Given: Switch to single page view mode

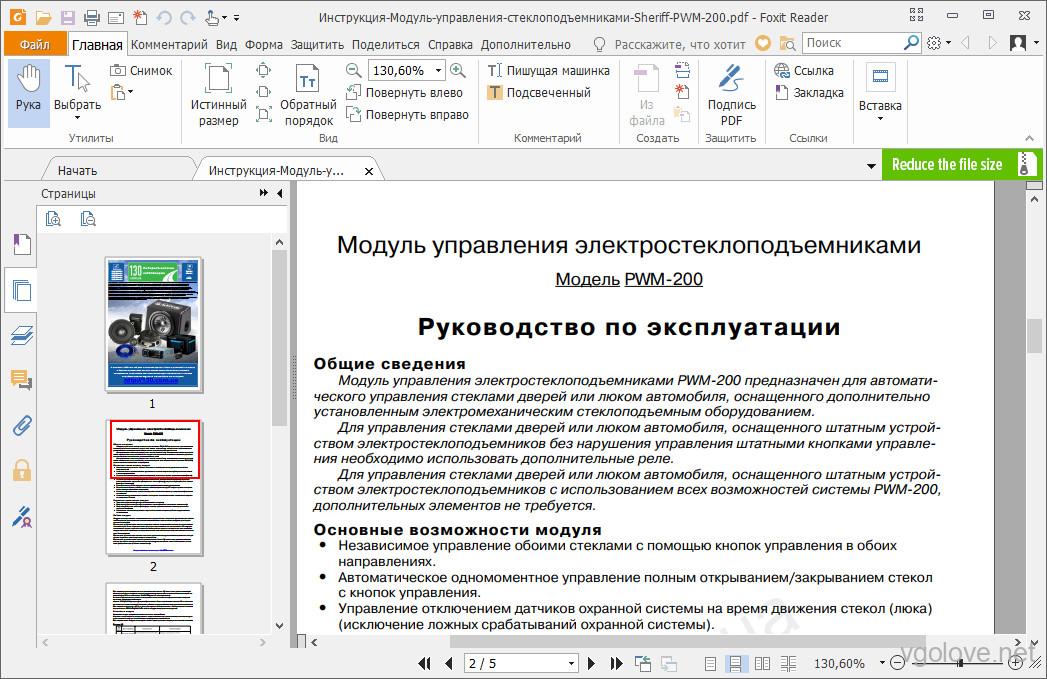Looking at the screenshot, I should pos(710,663).
